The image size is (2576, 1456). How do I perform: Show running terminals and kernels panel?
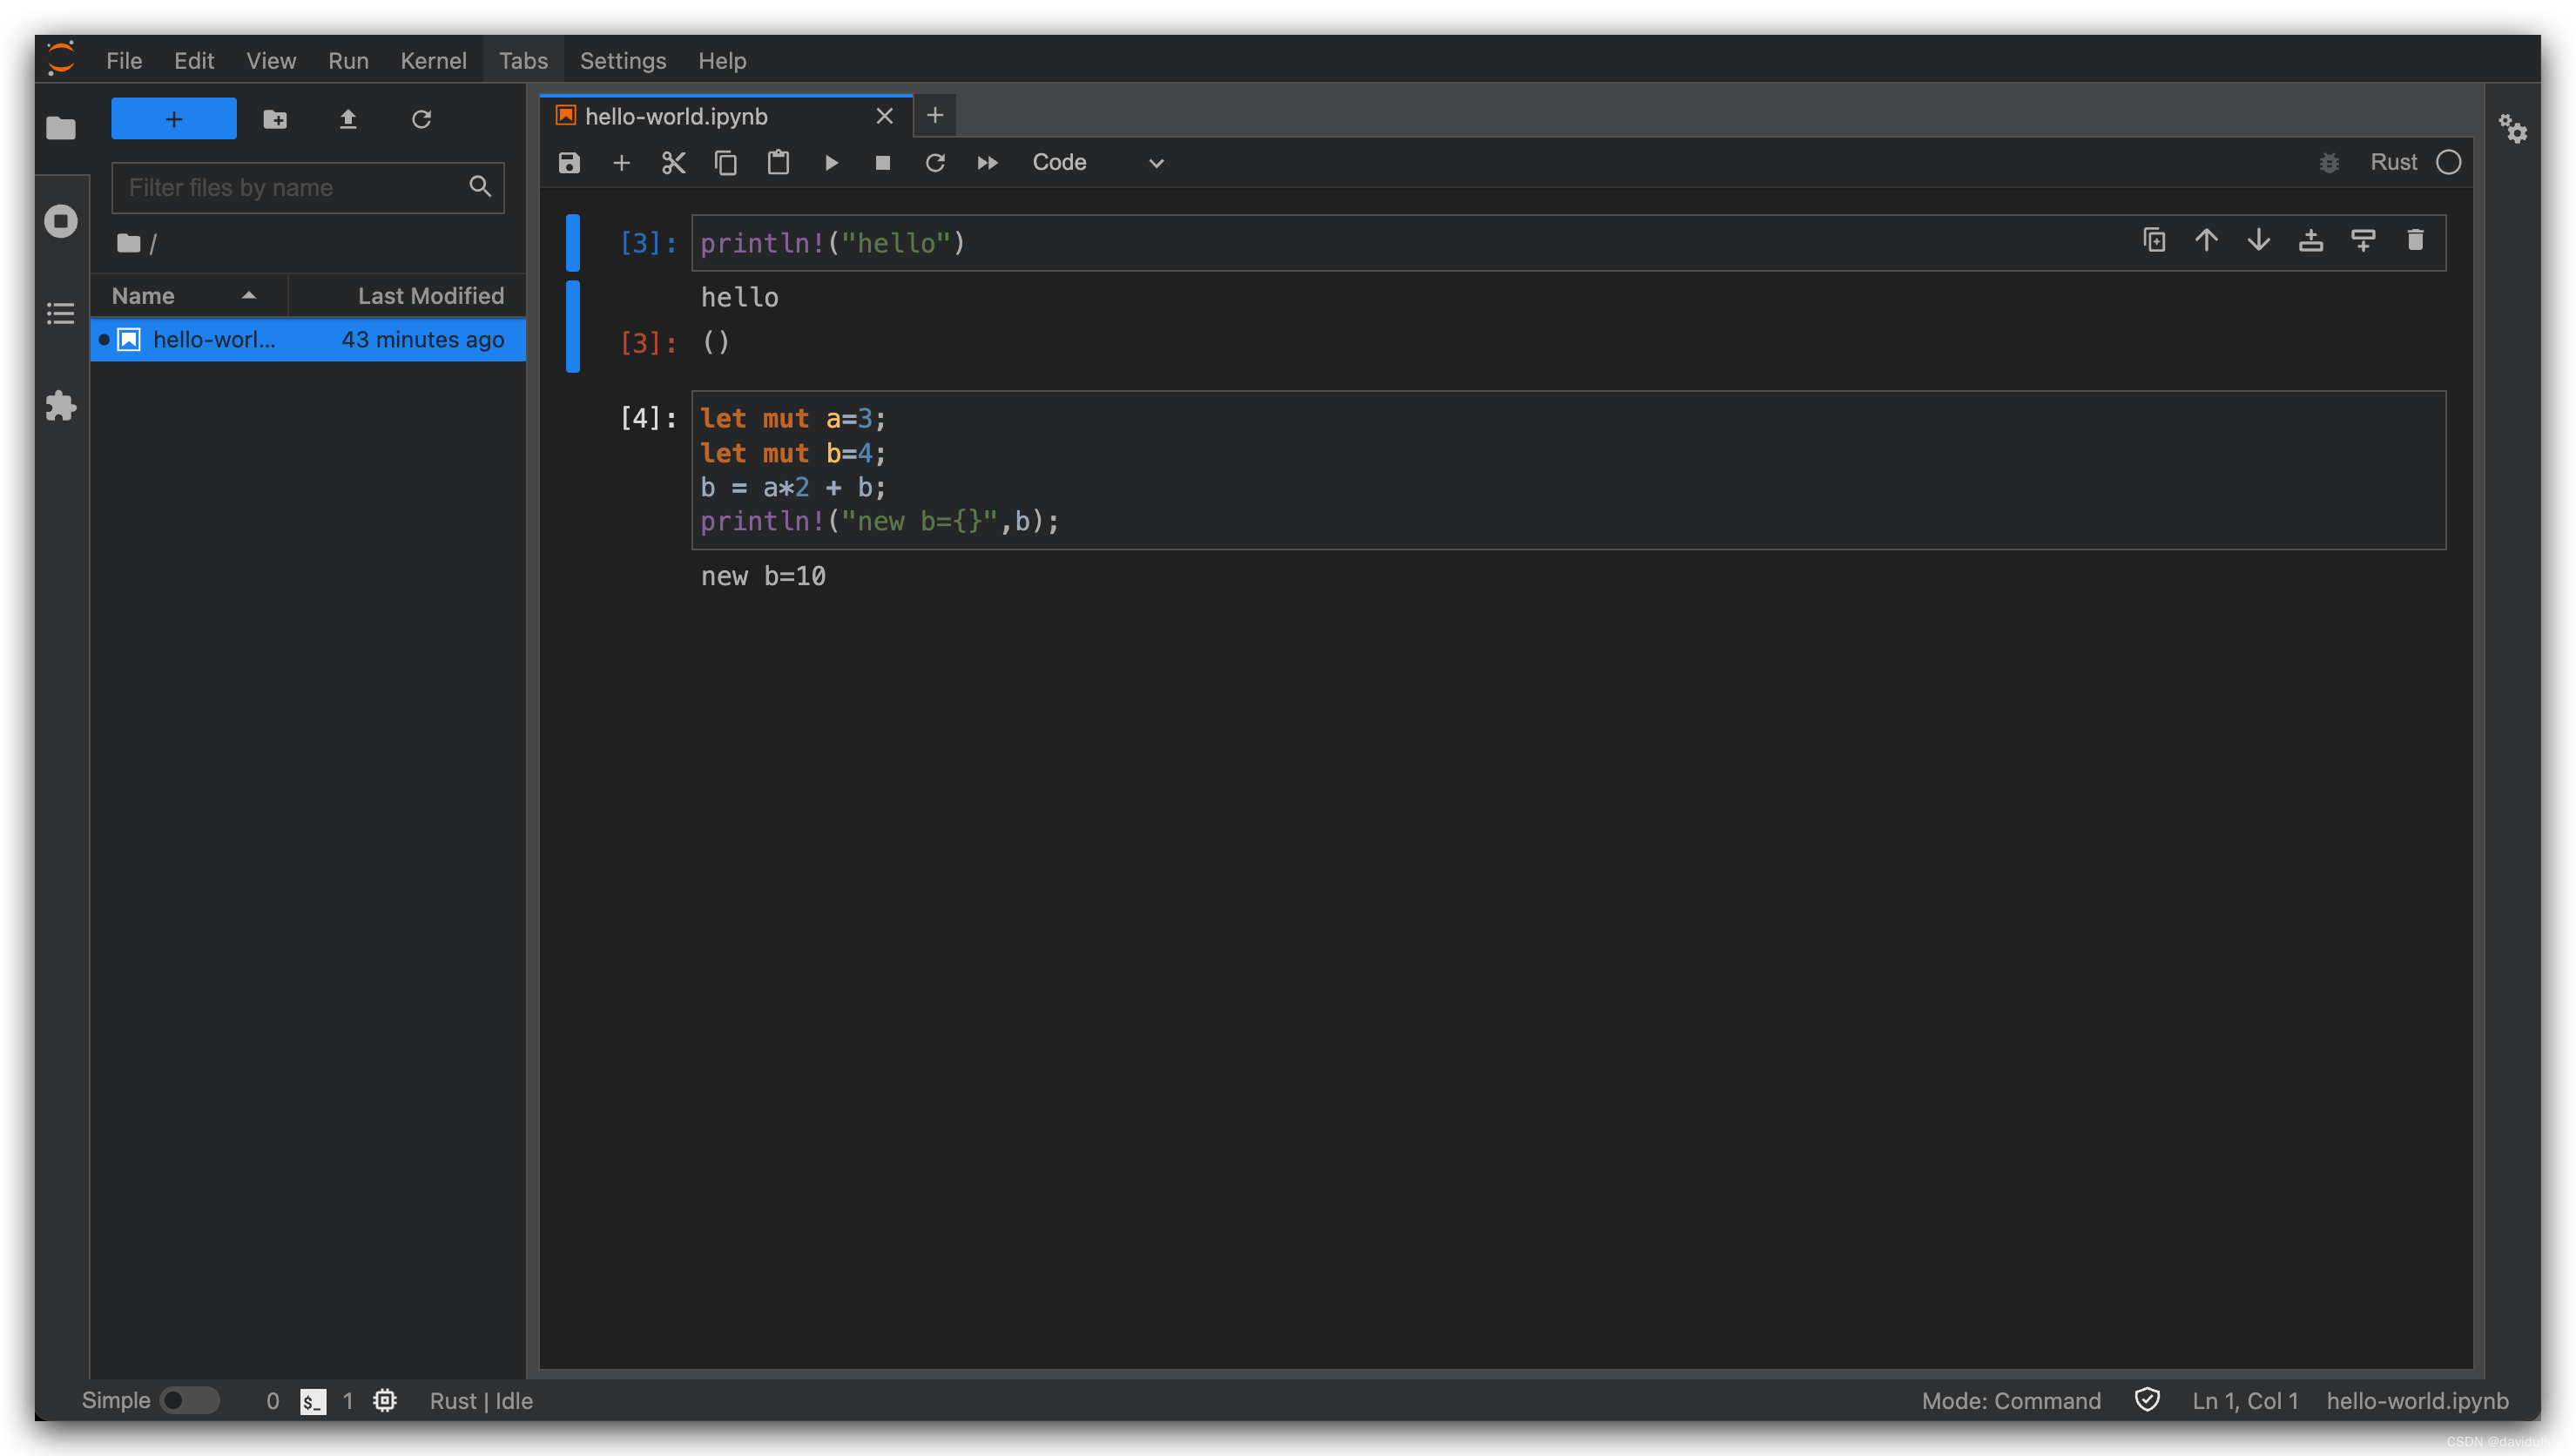click(x=60, y=221)
